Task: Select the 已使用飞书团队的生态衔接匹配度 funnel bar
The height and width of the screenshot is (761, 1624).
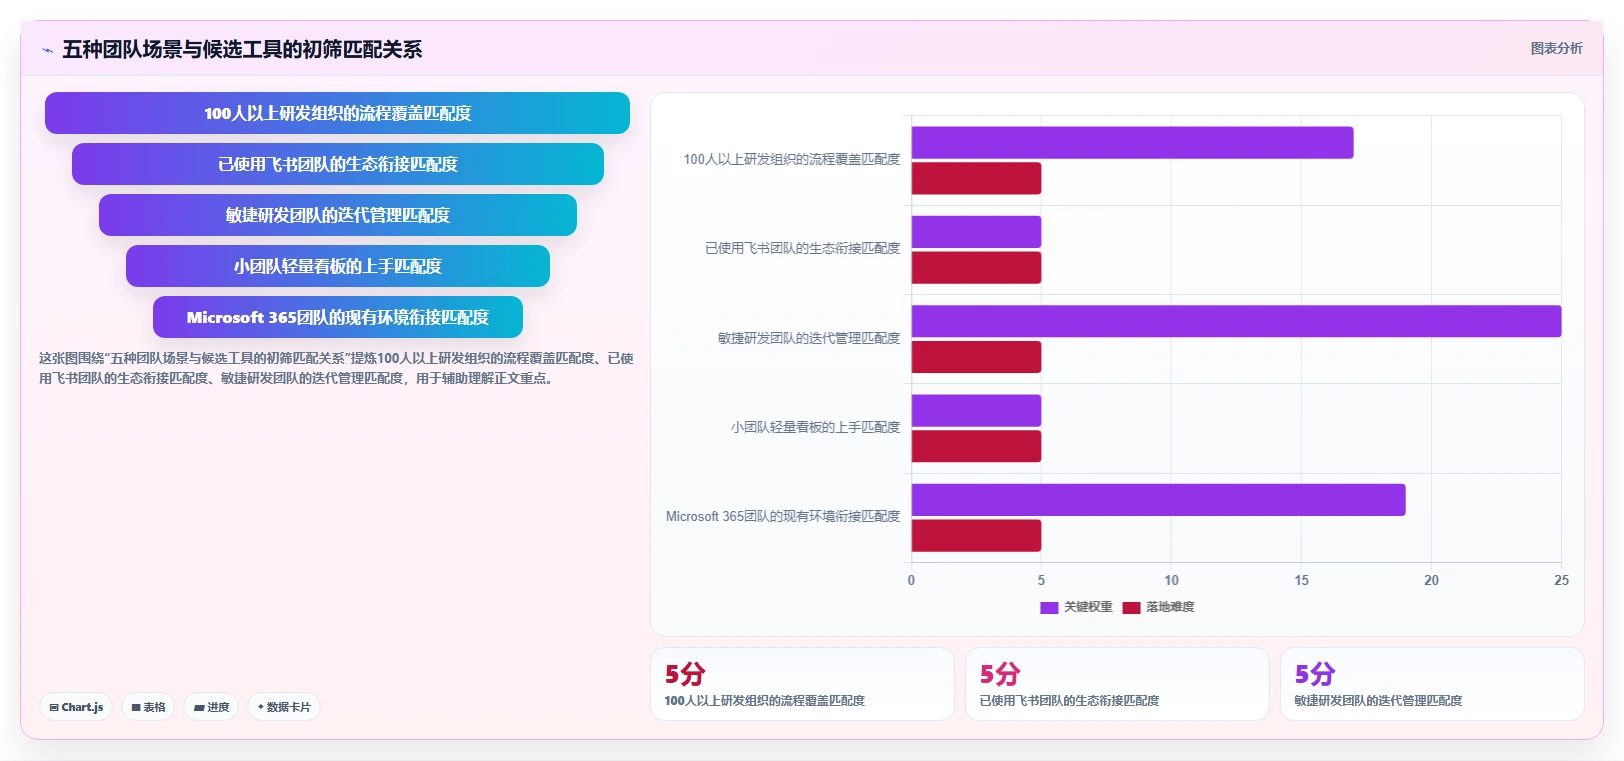Action: (338, 164)
